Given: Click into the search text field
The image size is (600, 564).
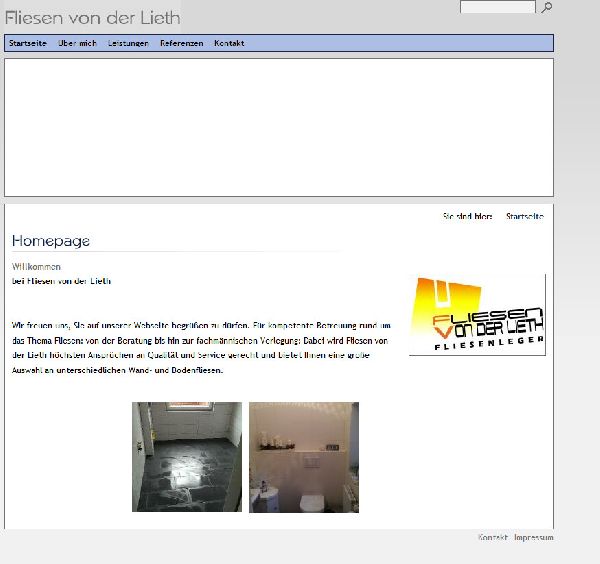Looking at the screenshot, I should 497,7.
